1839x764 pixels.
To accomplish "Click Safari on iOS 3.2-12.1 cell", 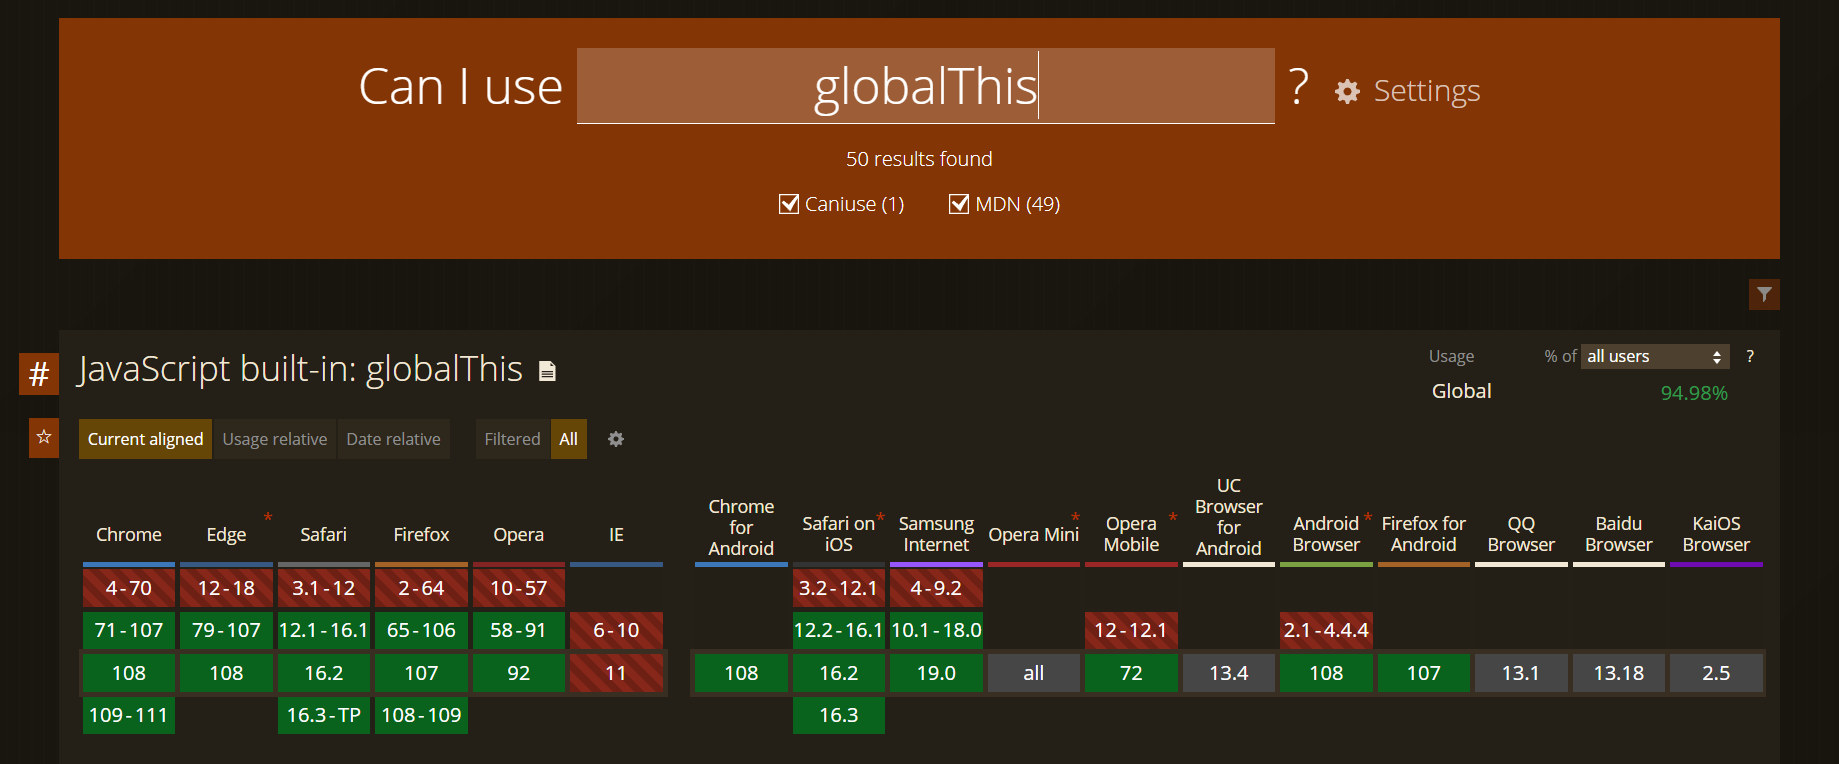I will [x=839, y=588].
